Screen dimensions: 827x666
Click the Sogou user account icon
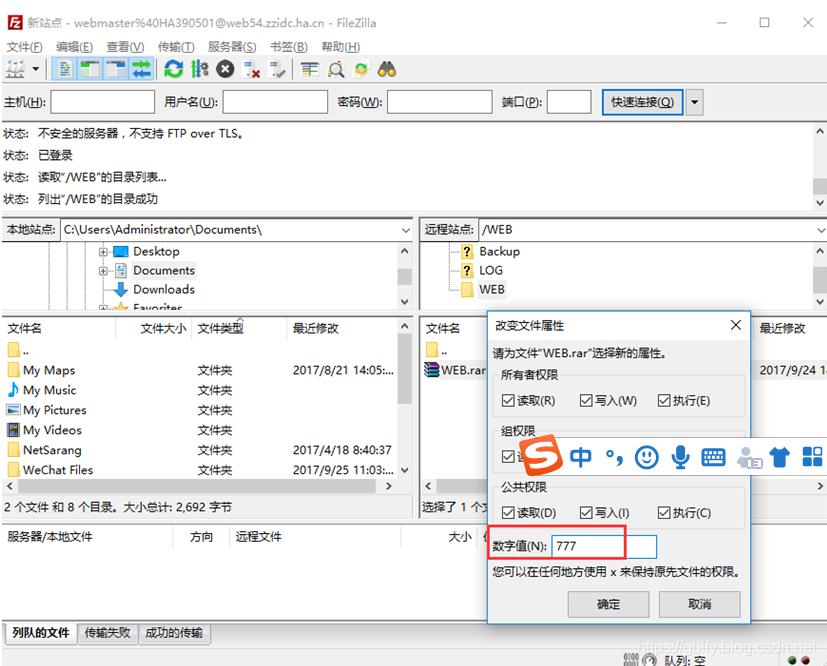pos(749,458)
